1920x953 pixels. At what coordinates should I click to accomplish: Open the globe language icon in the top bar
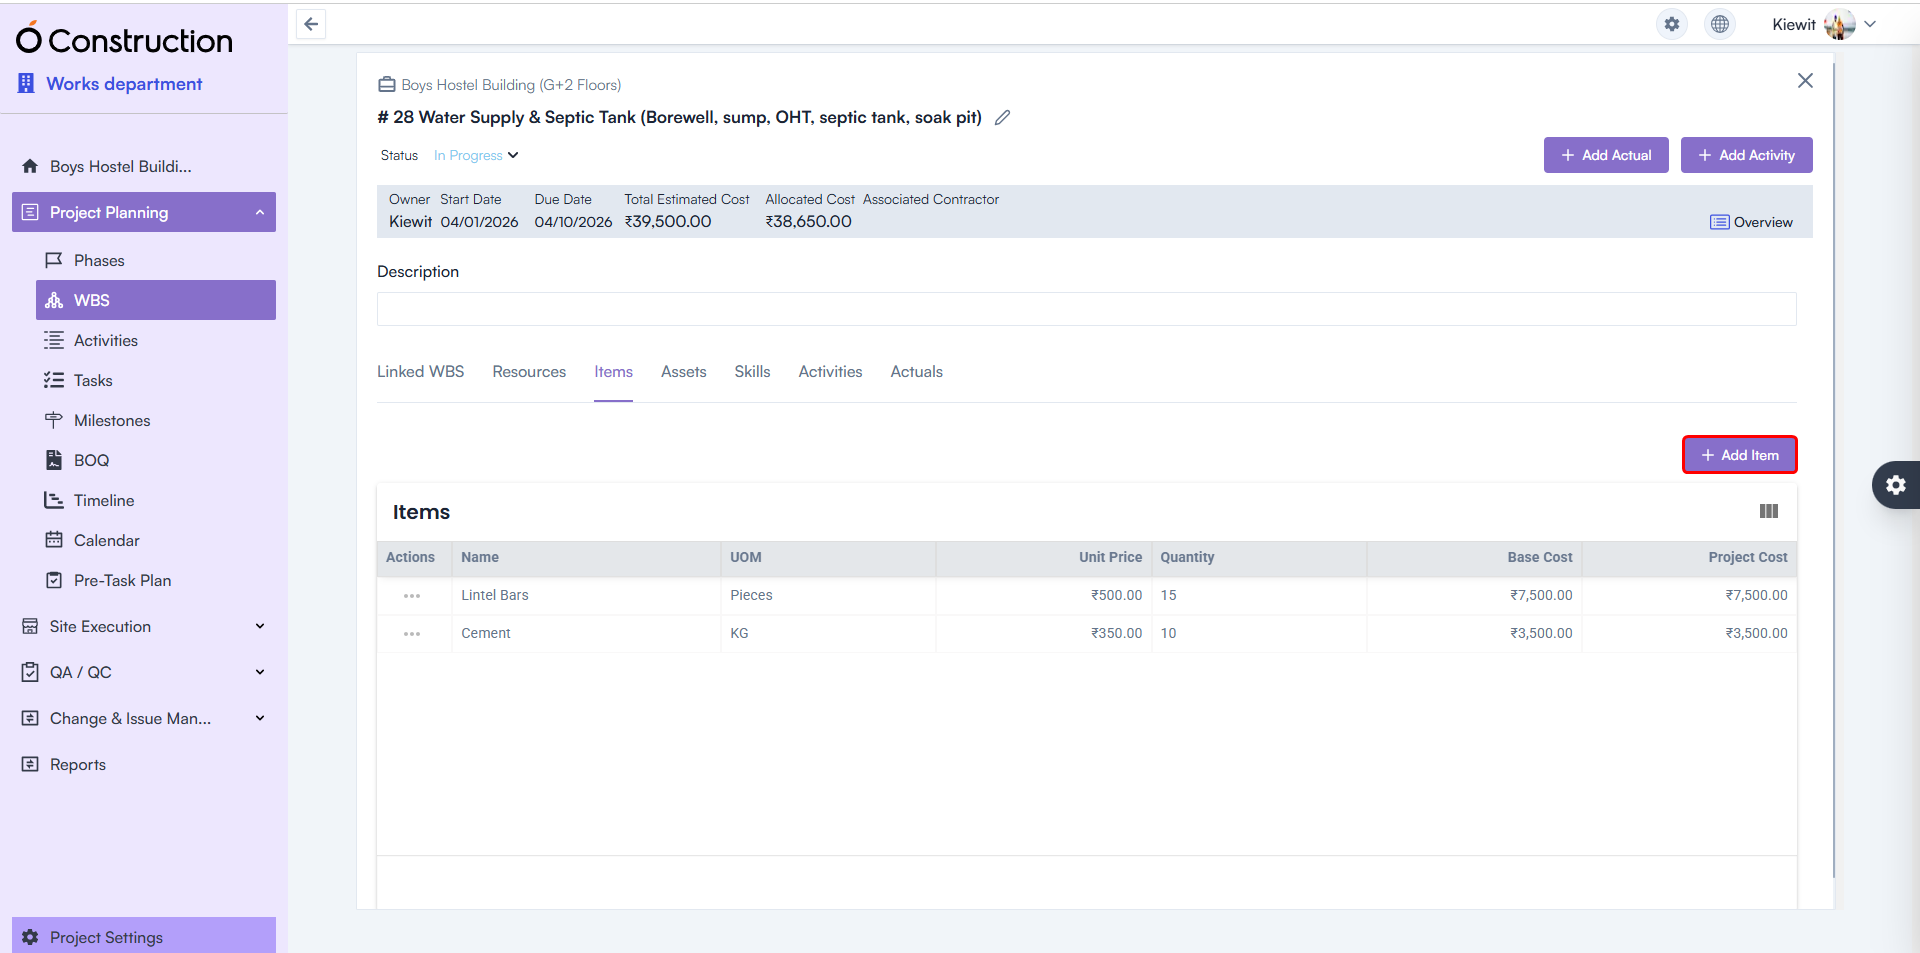pyautogui.click(x=1719, y=24)
